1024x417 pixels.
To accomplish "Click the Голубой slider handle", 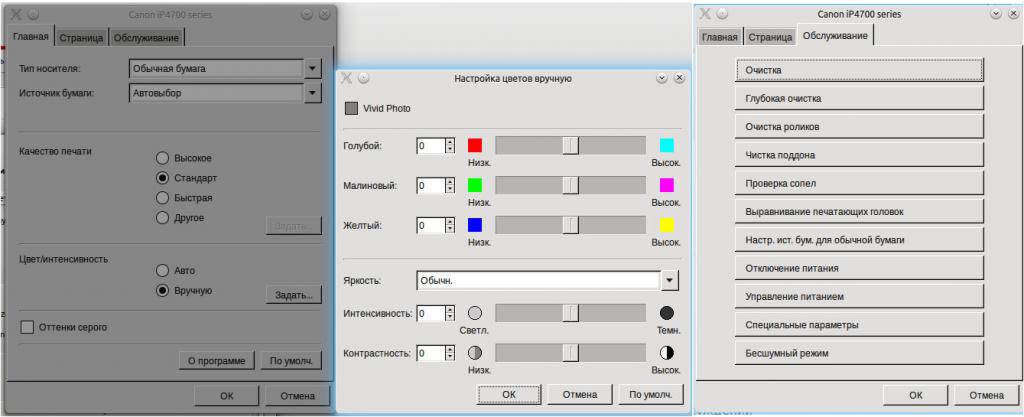I will pyautogui.click(x=571, y=146).
